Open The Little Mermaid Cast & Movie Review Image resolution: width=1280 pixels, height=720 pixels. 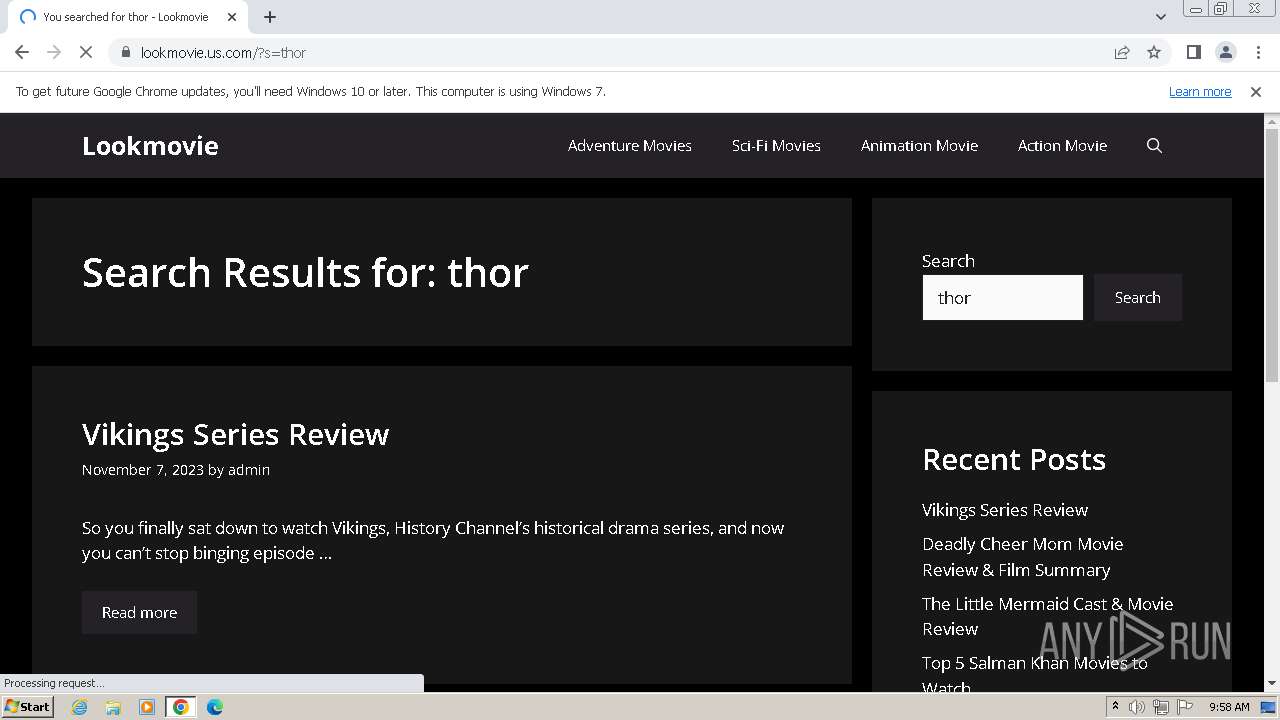[1047, 616]
